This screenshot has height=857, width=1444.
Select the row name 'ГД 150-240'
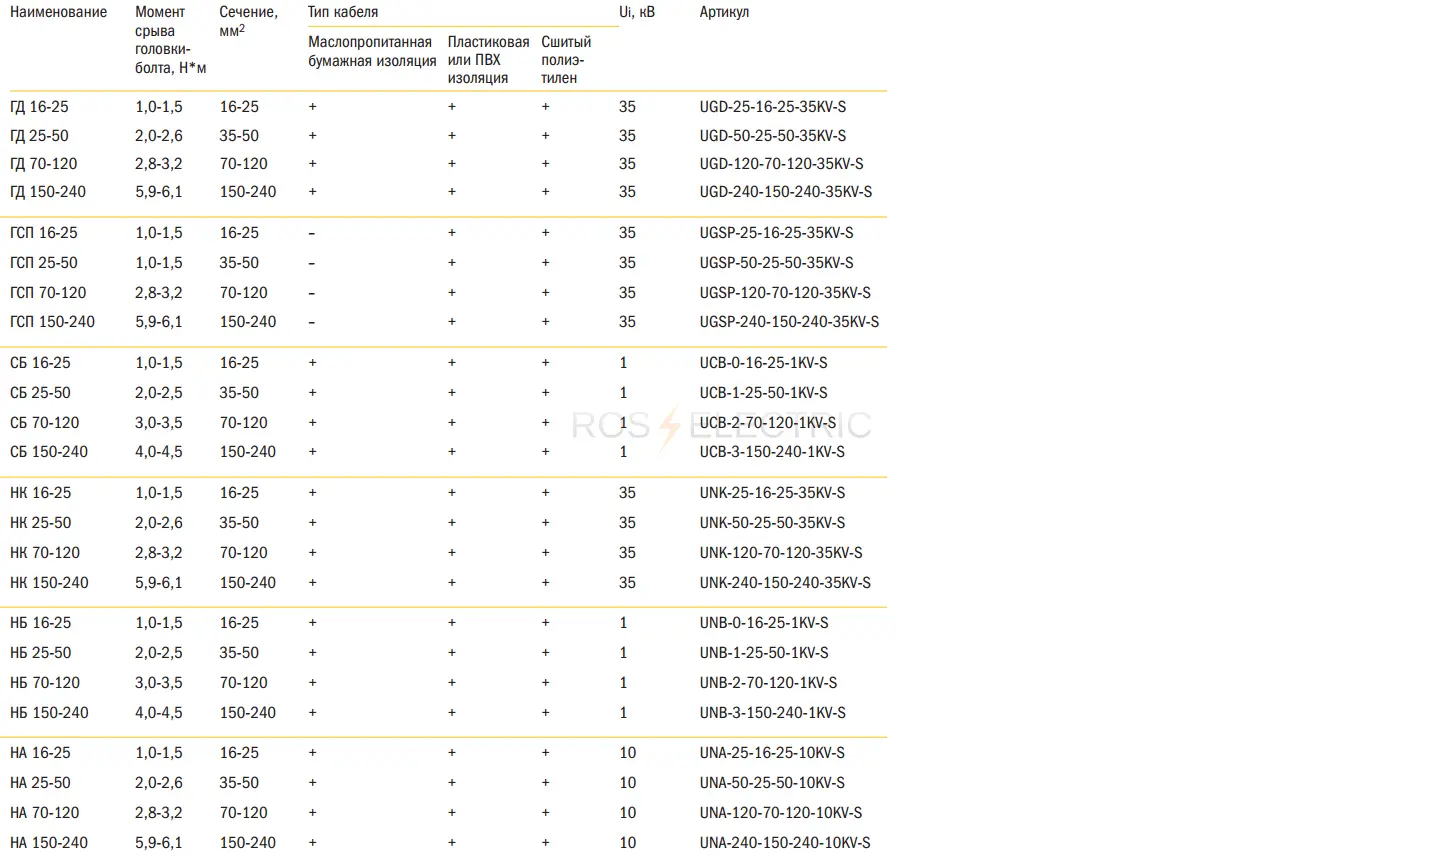(48, 192)
